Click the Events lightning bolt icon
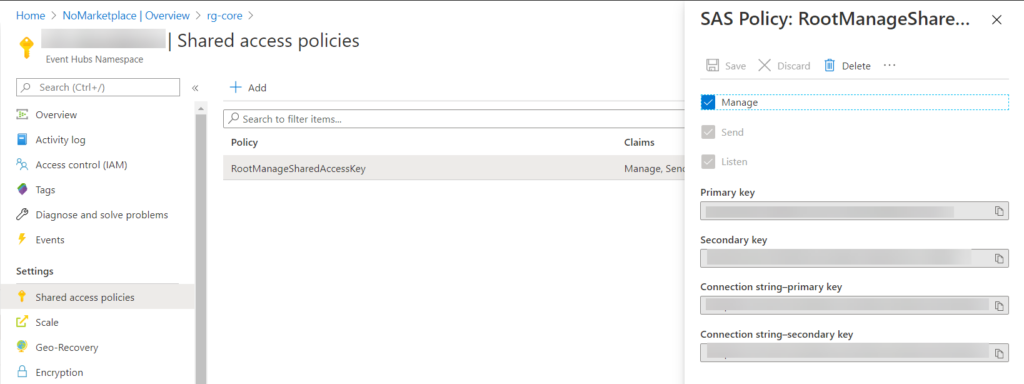This screenshot has width=1024, height=384. click(22, 240)
